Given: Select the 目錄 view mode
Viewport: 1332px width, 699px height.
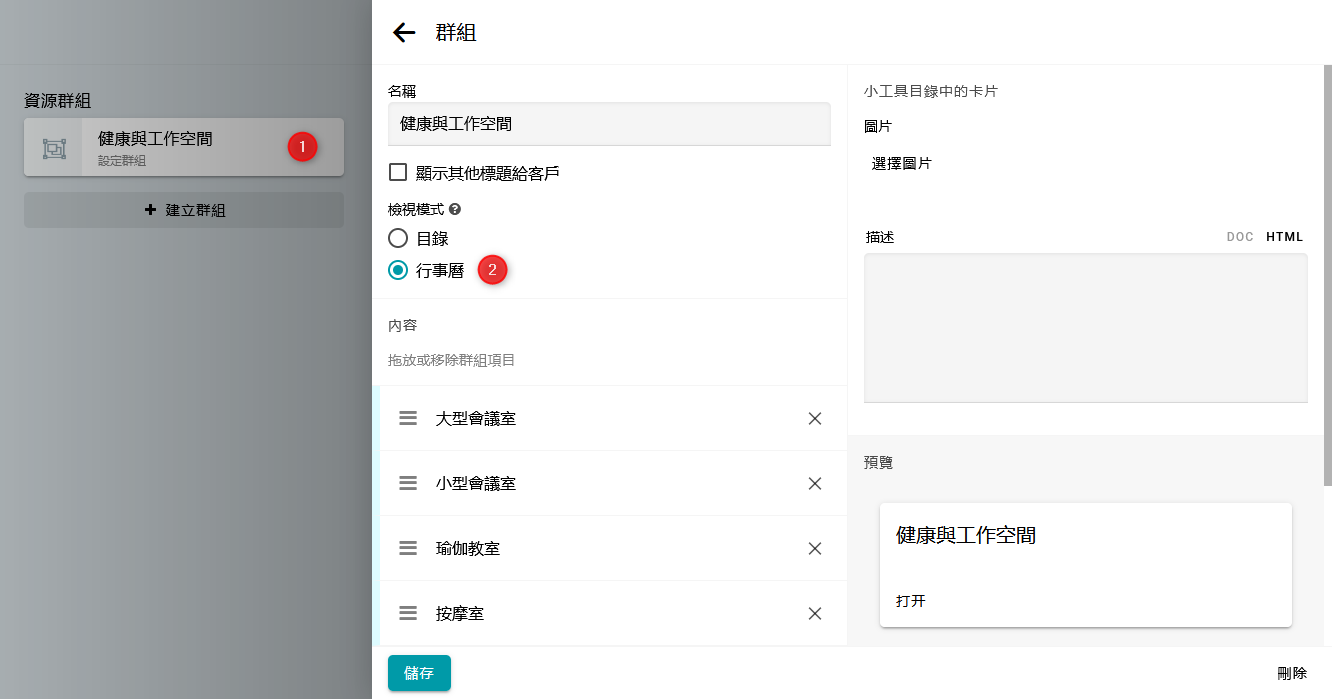Looking at the screenshot, I should point(398,238).
